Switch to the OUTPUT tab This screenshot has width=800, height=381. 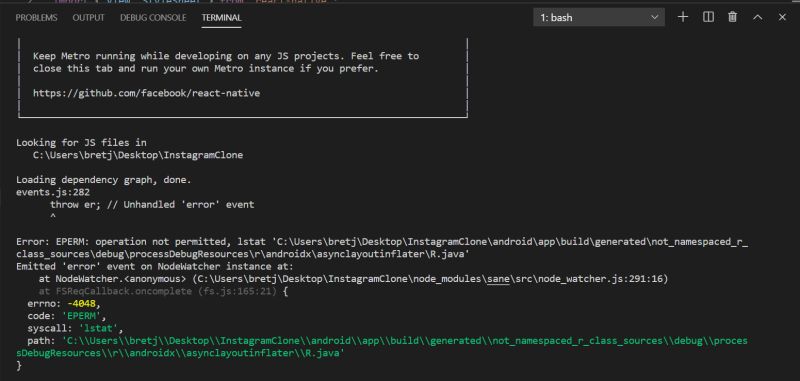pyautogui.click(x=88, y=18)
